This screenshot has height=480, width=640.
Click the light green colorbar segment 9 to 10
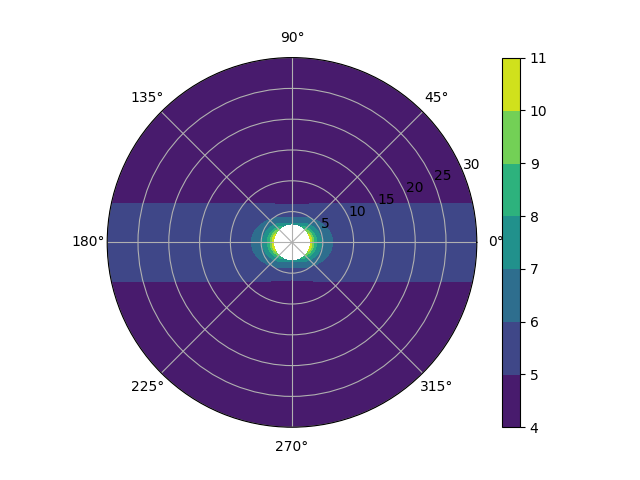(511, 138)
